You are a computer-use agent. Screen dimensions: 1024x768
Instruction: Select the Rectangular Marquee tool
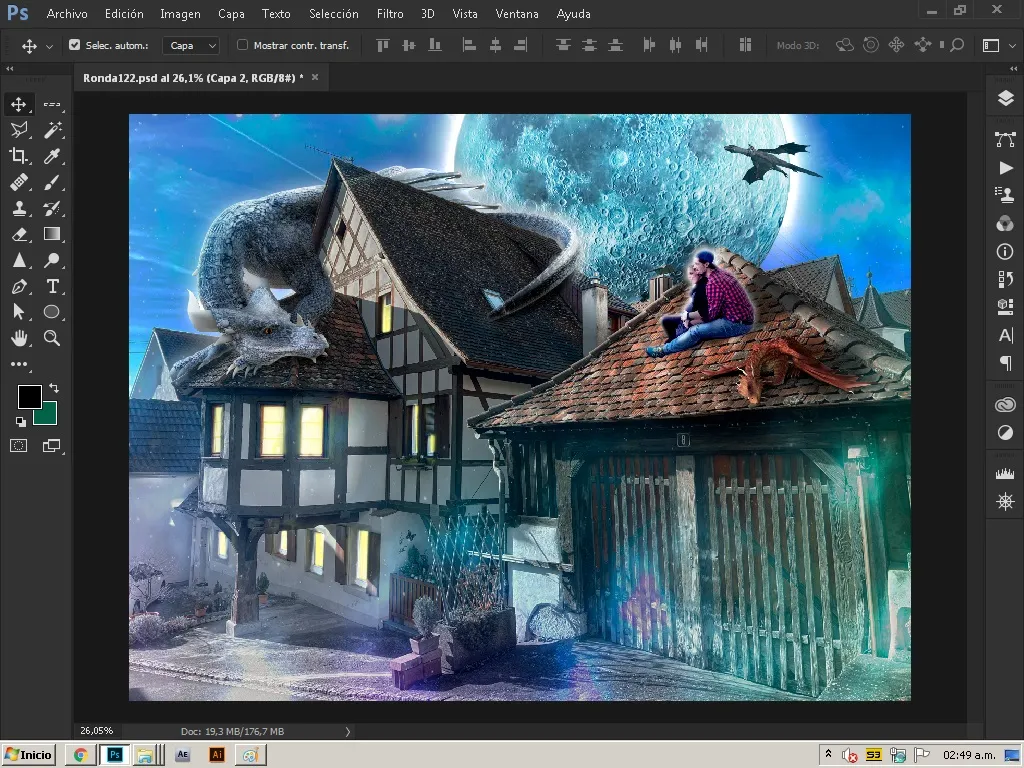(52, 104)
